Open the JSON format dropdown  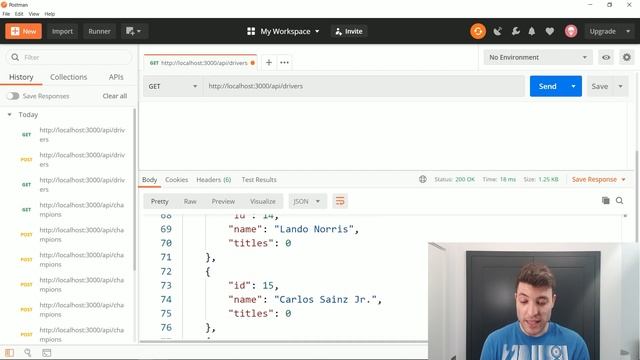tap(307, 201)
